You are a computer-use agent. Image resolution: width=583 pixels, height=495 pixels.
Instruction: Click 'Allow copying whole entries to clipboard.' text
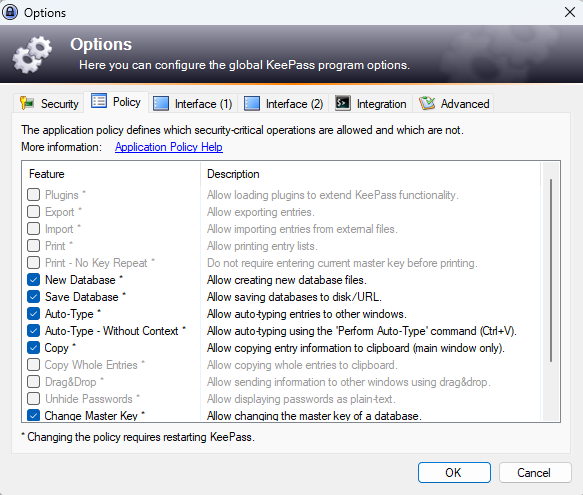click(x=302, y=365)
